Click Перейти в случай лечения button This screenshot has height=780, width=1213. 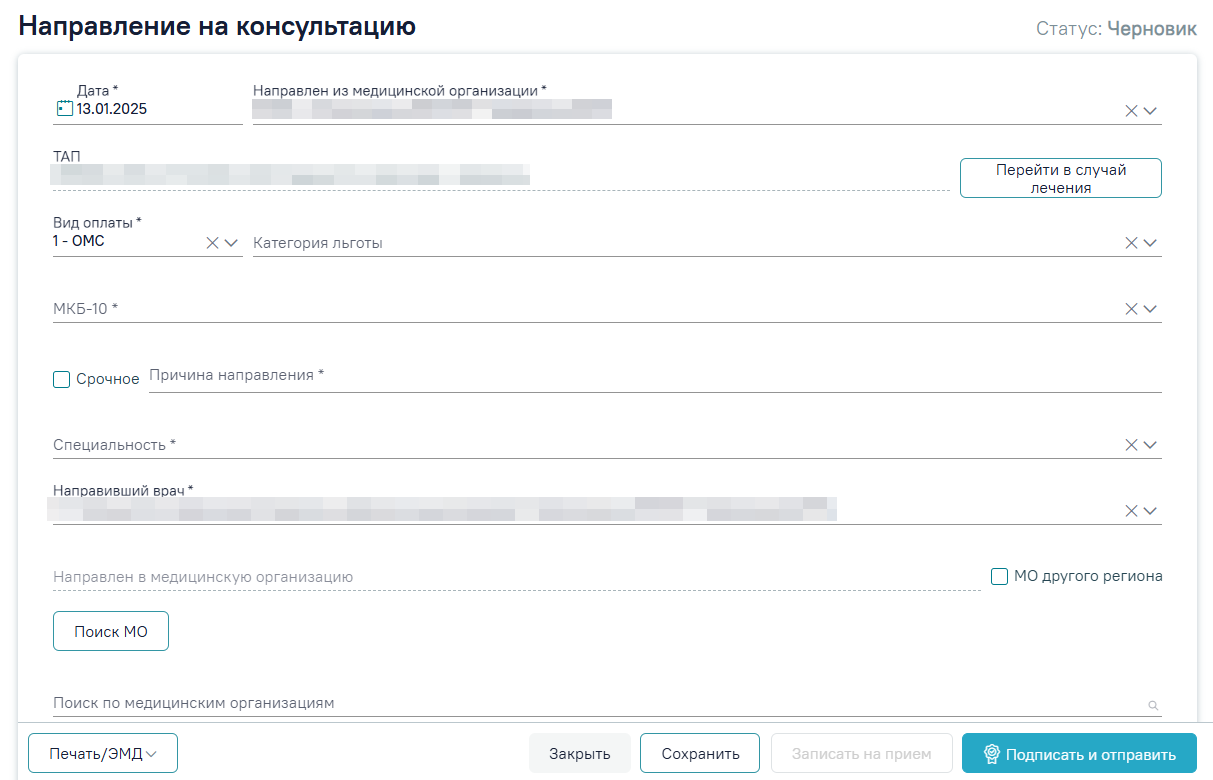[x=1061, y=178]
